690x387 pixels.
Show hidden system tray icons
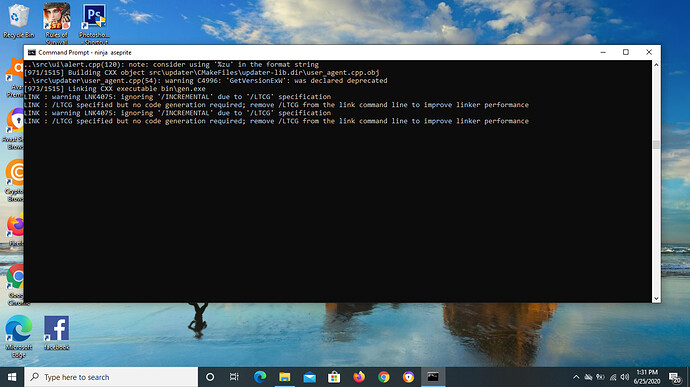pyautogui.click(x=576, y=377)
